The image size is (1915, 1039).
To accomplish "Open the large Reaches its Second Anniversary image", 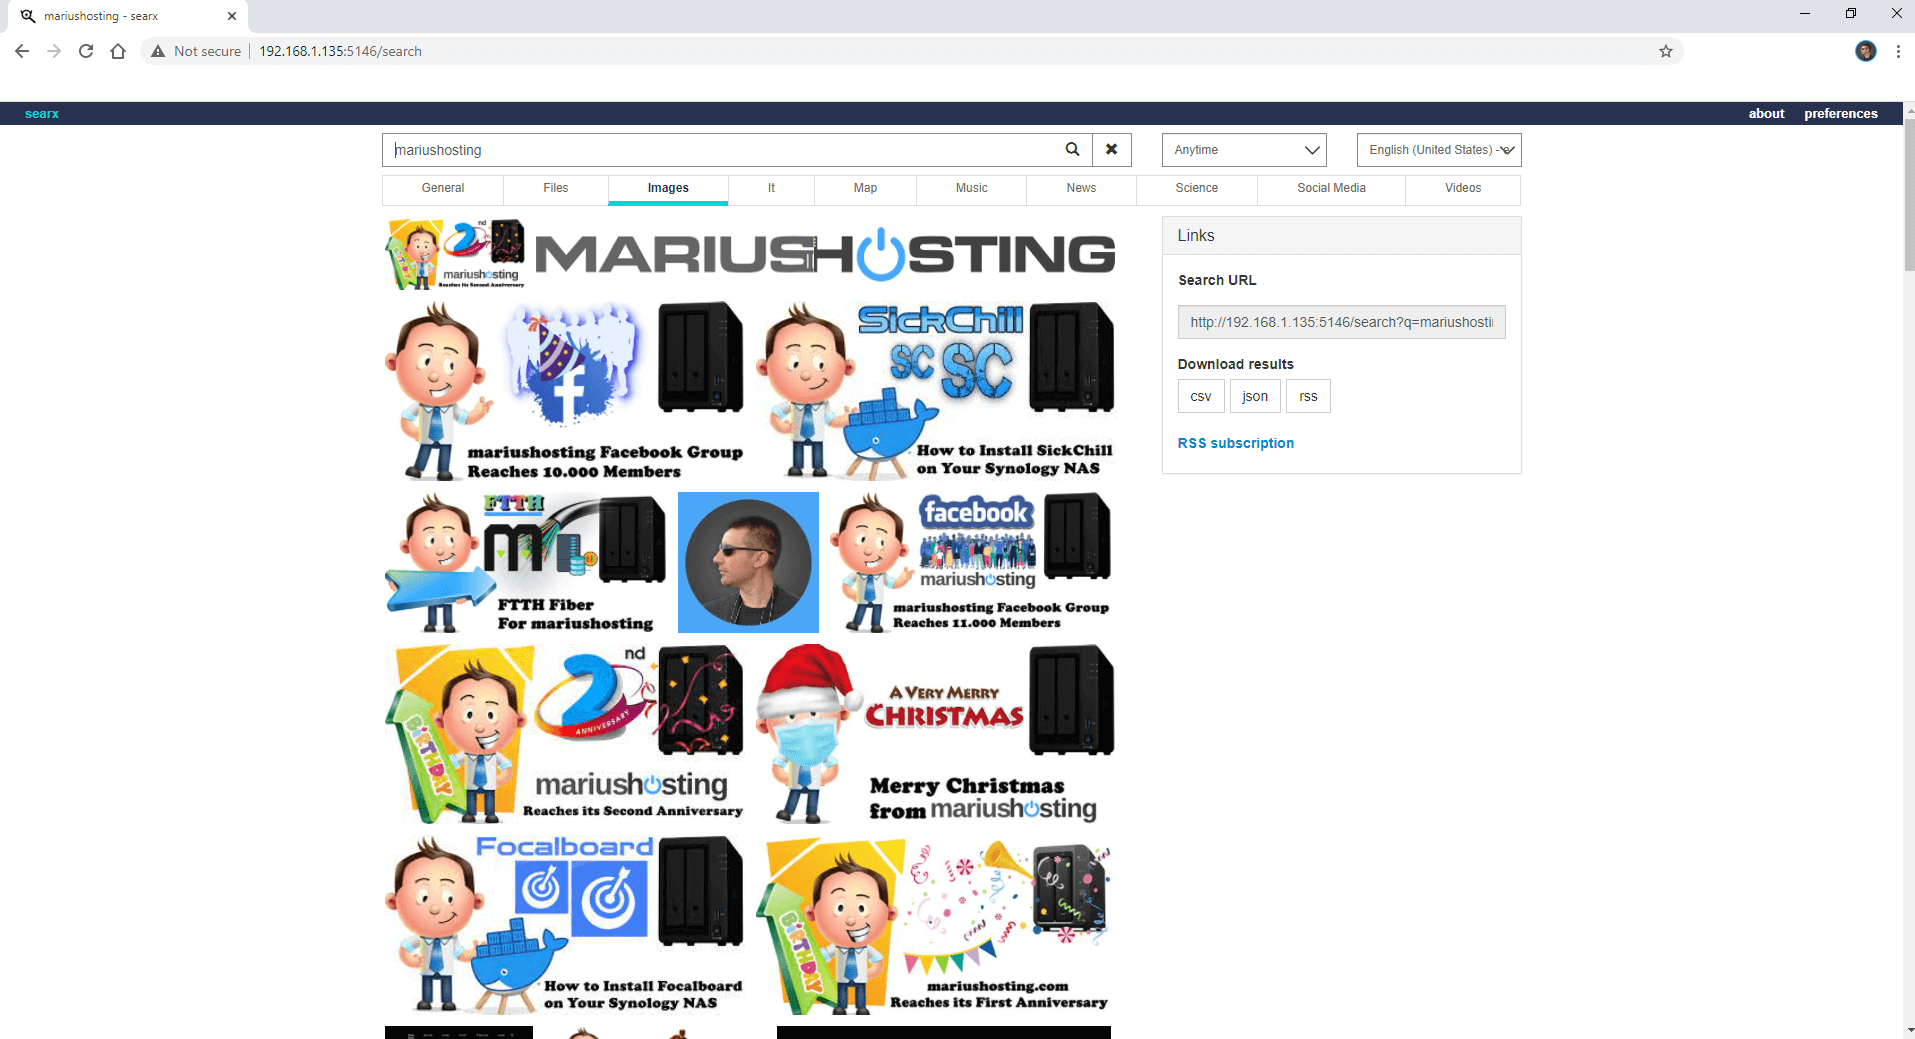I will click(566, 734).
